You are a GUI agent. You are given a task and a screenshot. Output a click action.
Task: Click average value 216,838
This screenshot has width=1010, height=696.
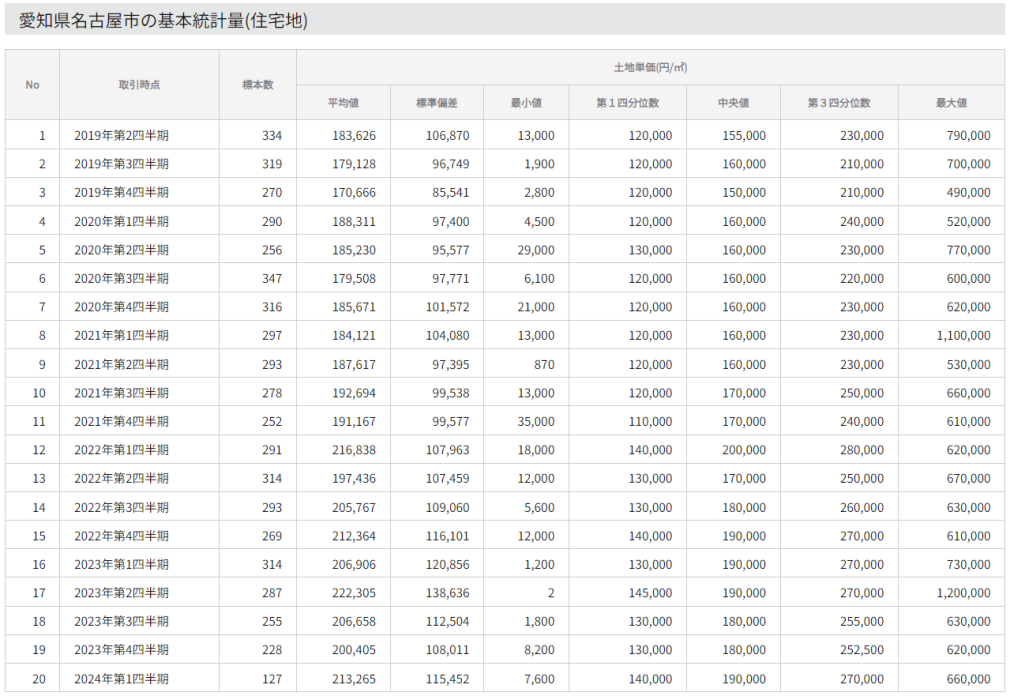pyautogui.click(x=354, y=450)
